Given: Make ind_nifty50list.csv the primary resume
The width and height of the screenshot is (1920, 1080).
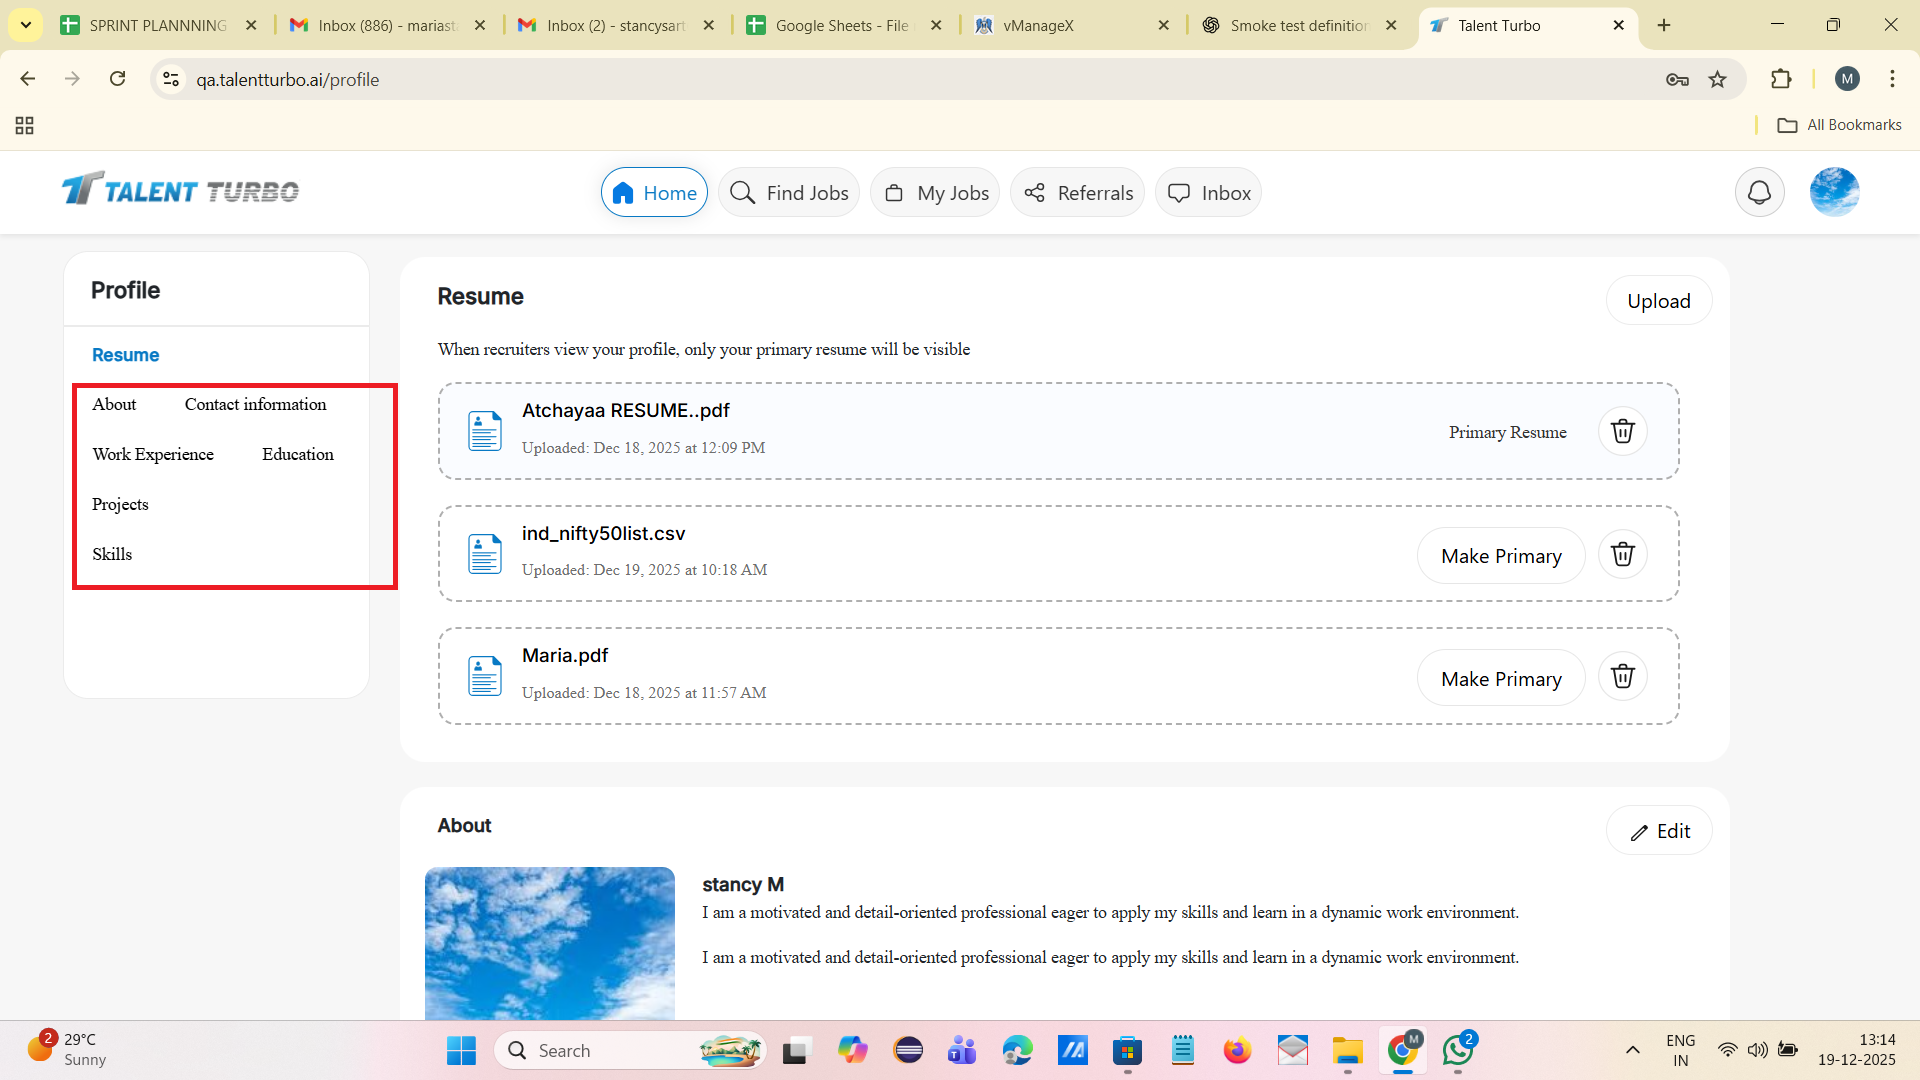Looking at the screenshot, I should 1501,556.
